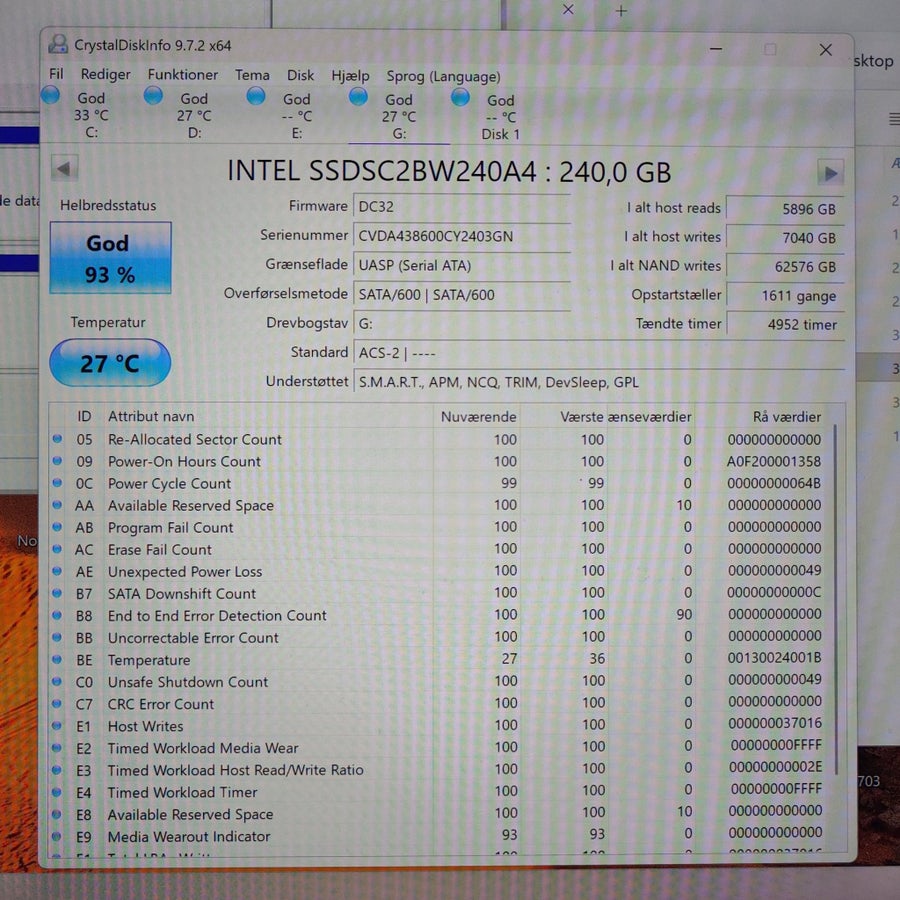Open the Hjælp menu
900x900 pixels.
click(x=350, y=76)
